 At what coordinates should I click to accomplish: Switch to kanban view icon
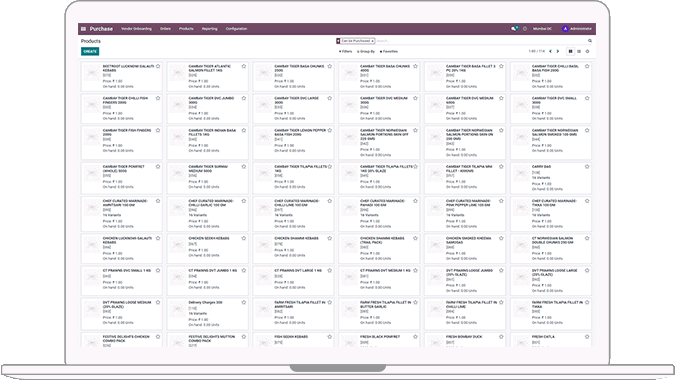click(570, 52)
